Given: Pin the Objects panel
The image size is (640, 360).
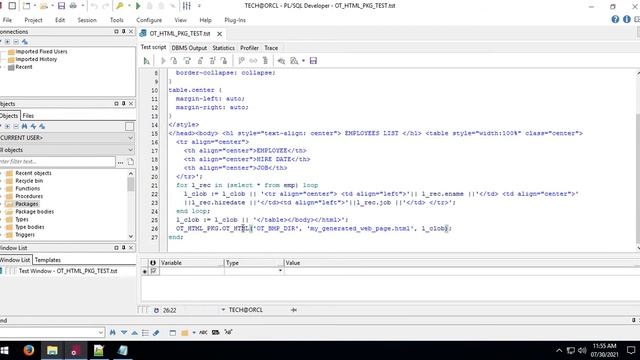Looking at the screenshot, I should point(124,104).
